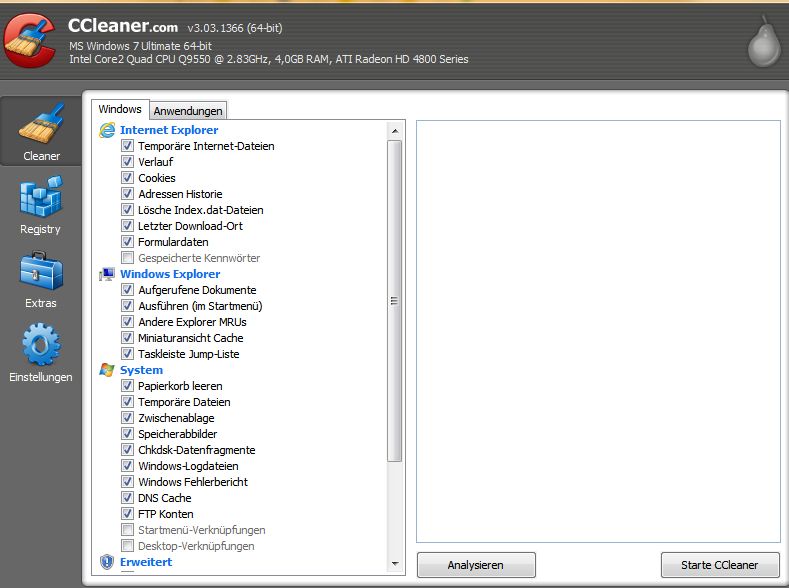Open Einstellungen gear icon
The width and height of the screenshot is (789, 588).
click(x=41, y=345)
